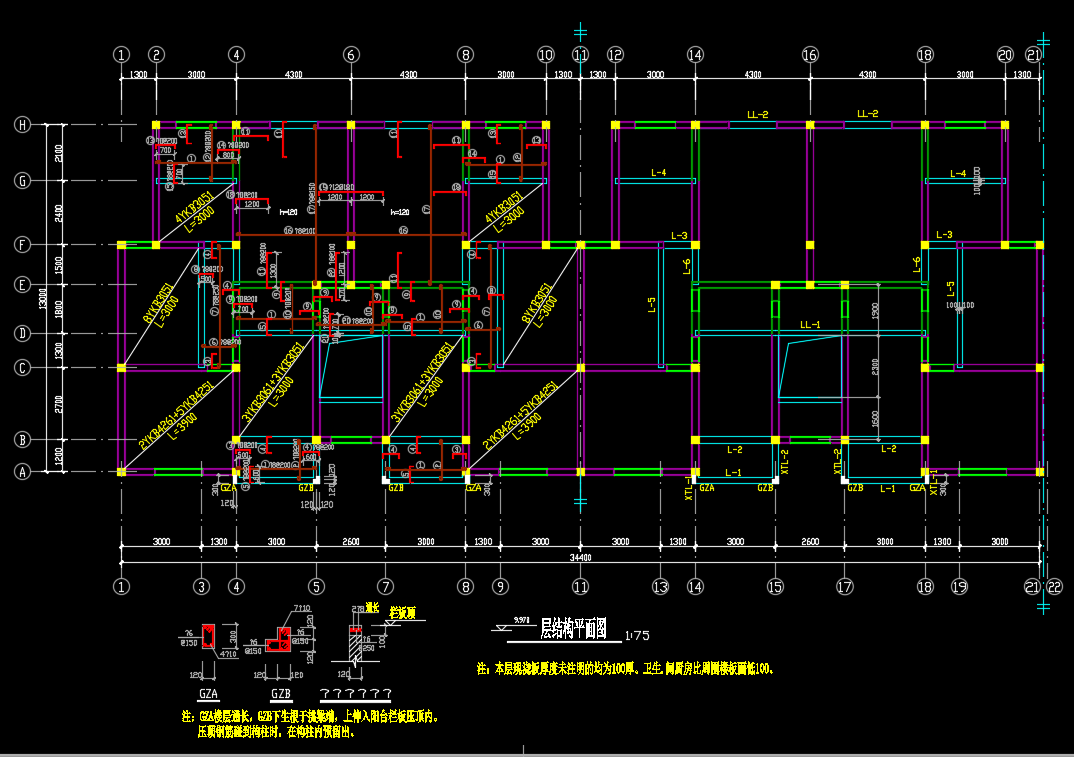This screenshot has height=757, width=1074.
Task: Click grid axis bubble D
Action: click(x=23, y=334)
